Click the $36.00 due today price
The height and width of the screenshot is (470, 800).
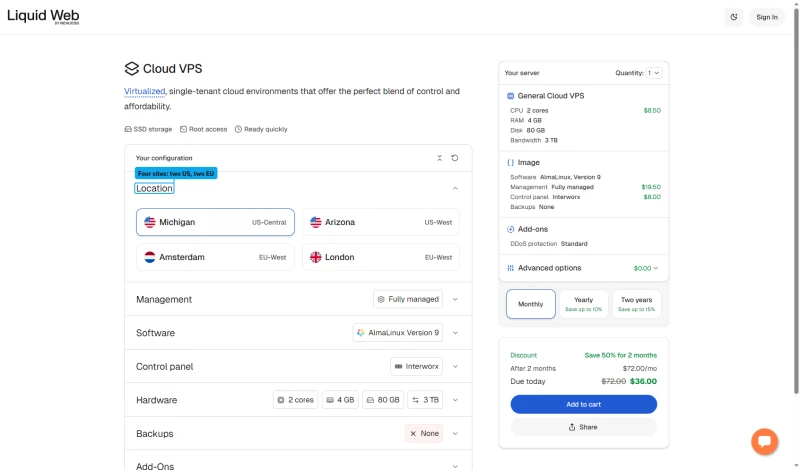coord(643,382)
